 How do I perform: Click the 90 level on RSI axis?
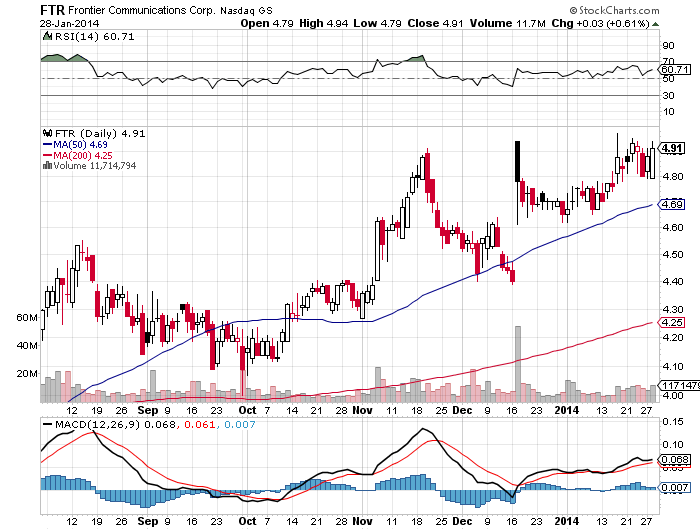(x=668, y=46)
